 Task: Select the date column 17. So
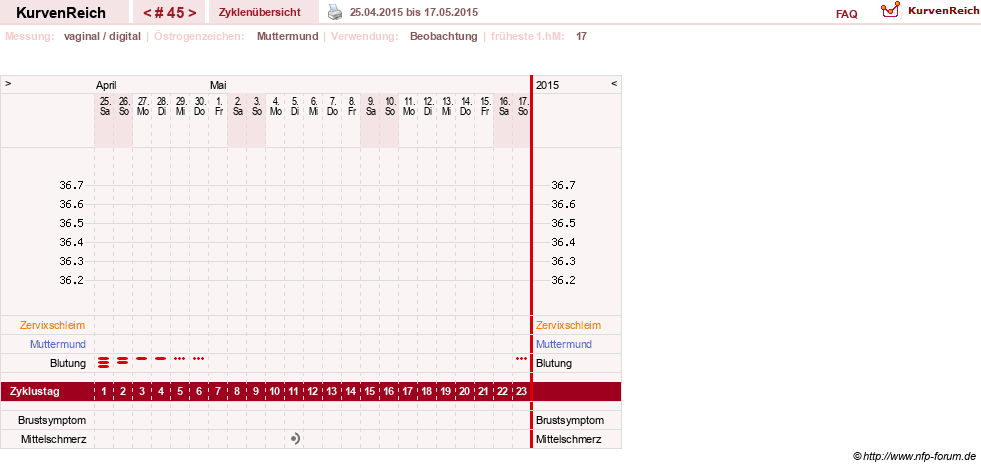click(523, 106)
